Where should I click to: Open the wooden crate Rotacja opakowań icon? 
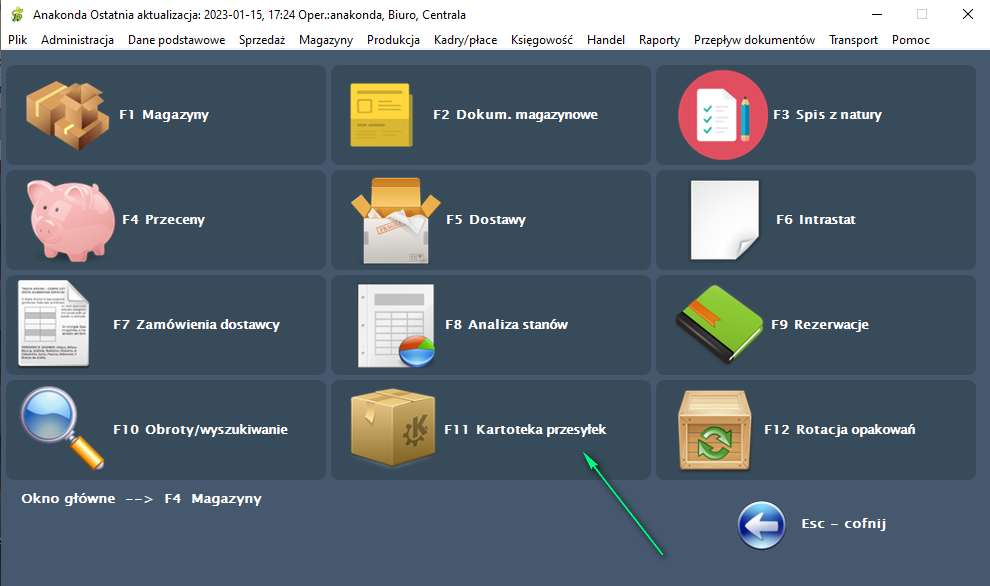point(712,429)
